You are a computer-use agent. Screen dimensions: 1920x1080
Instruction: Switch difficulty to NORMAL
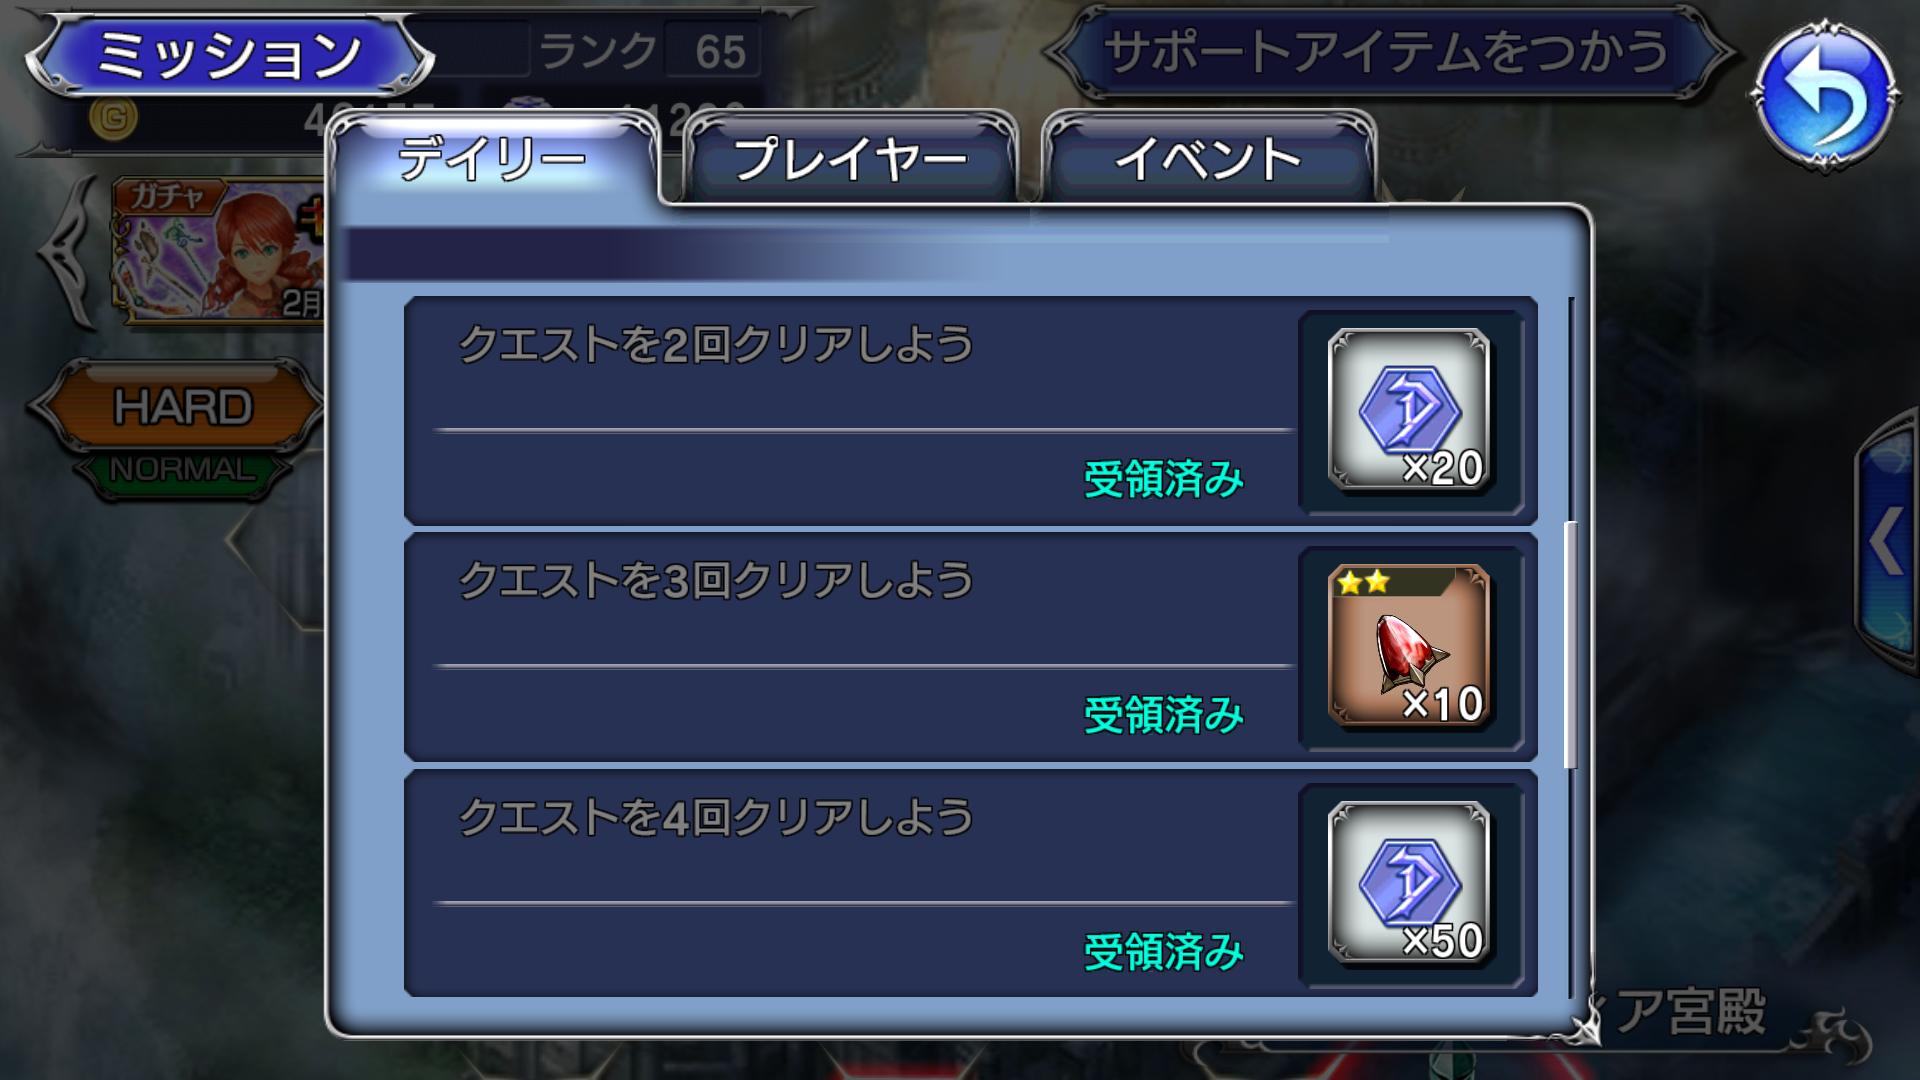pos(182,470)
